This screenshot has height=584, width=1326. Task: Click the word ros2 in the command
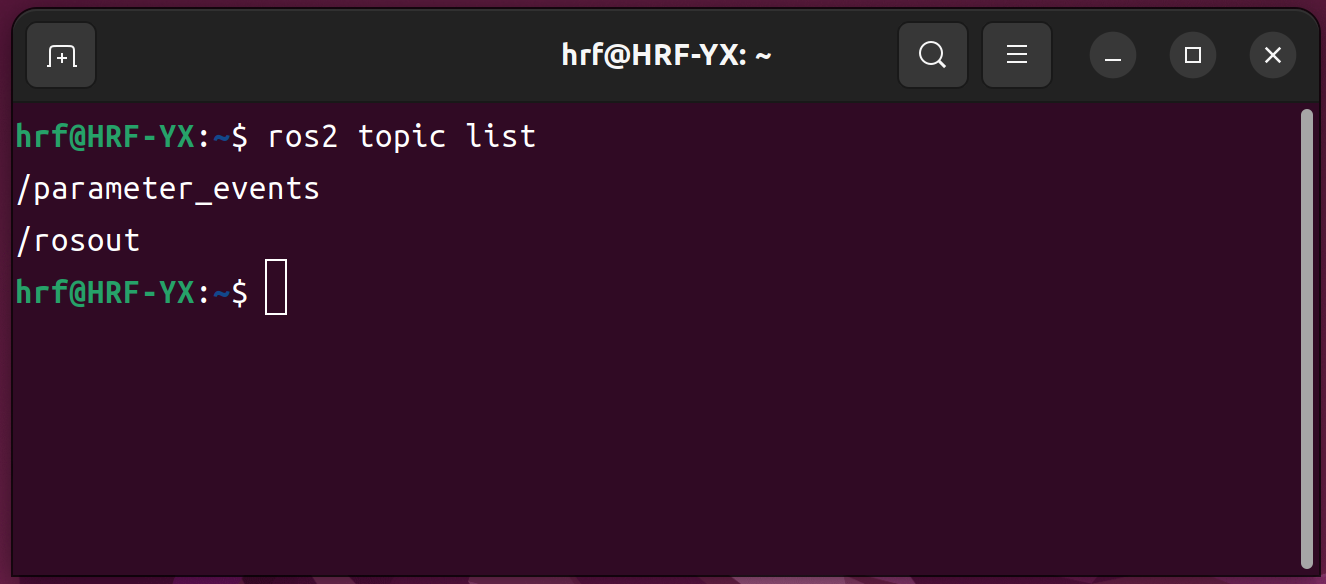point(303,137)
